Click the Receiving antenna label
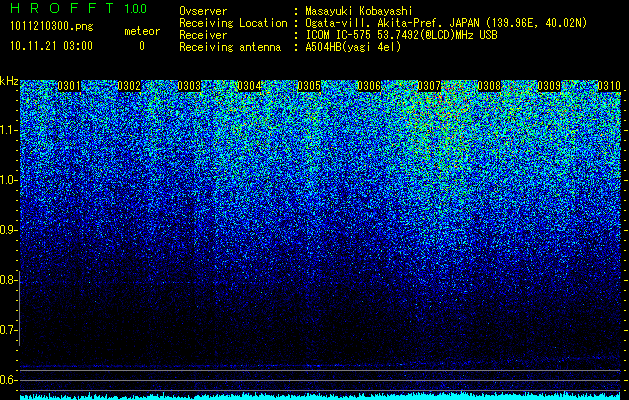 [x=230, y=47]
